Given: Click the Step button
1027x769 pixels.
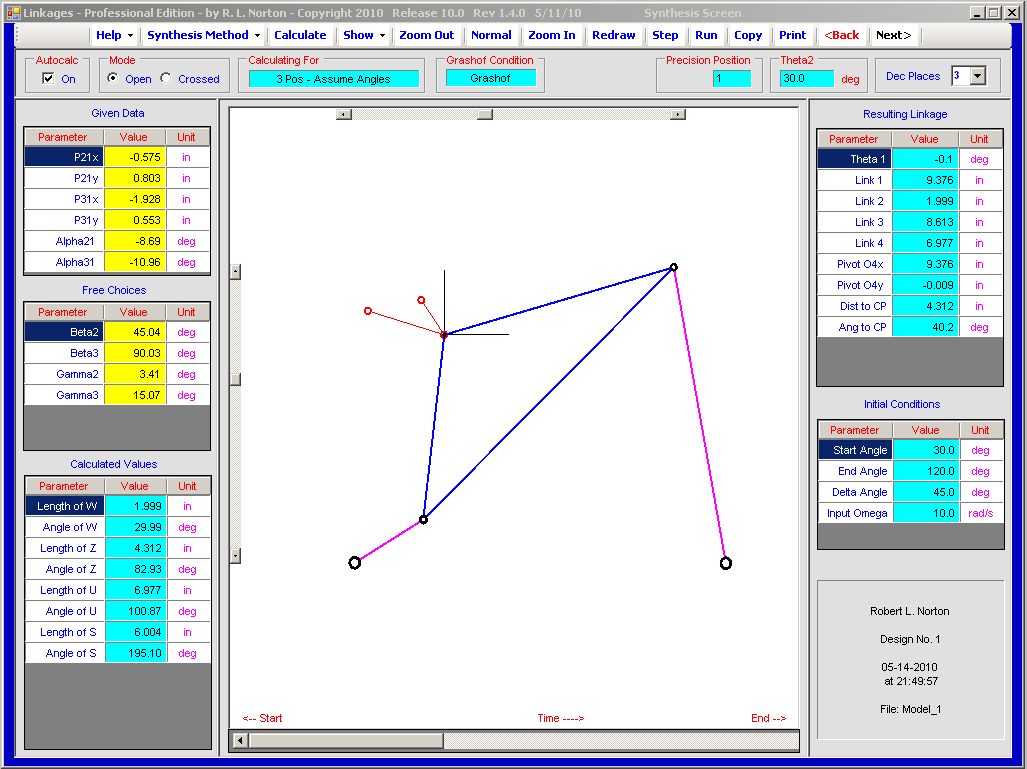Looking at the screenshot, I should click(x=665, y=35).
